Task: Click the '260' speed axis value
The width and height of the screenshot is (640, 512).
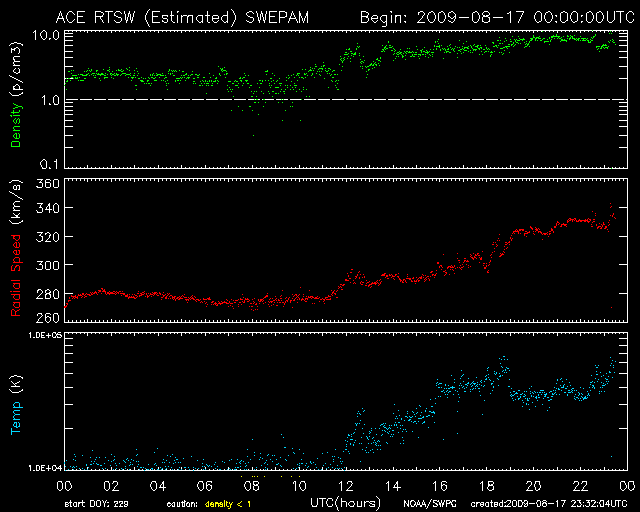Action: (x=48, y=317)
